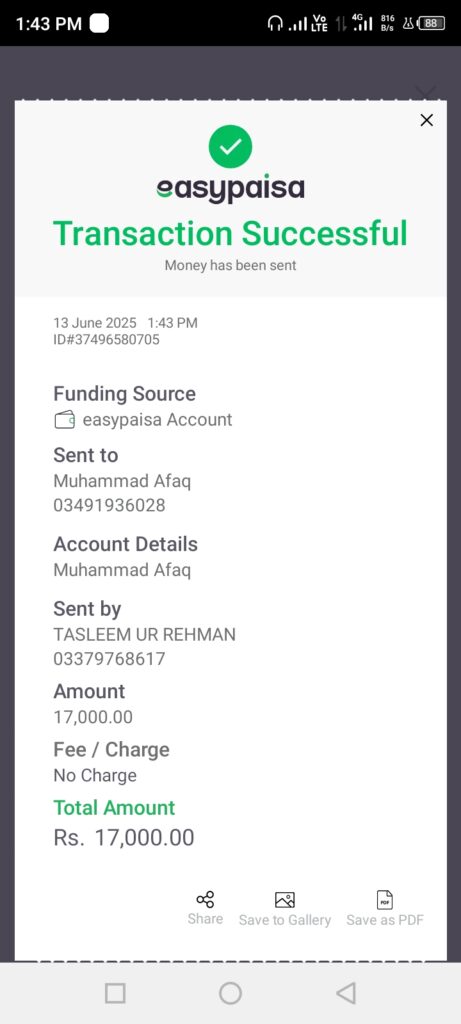
Task: Tap the easypaisa logo
Action: (x=230, y=189)
